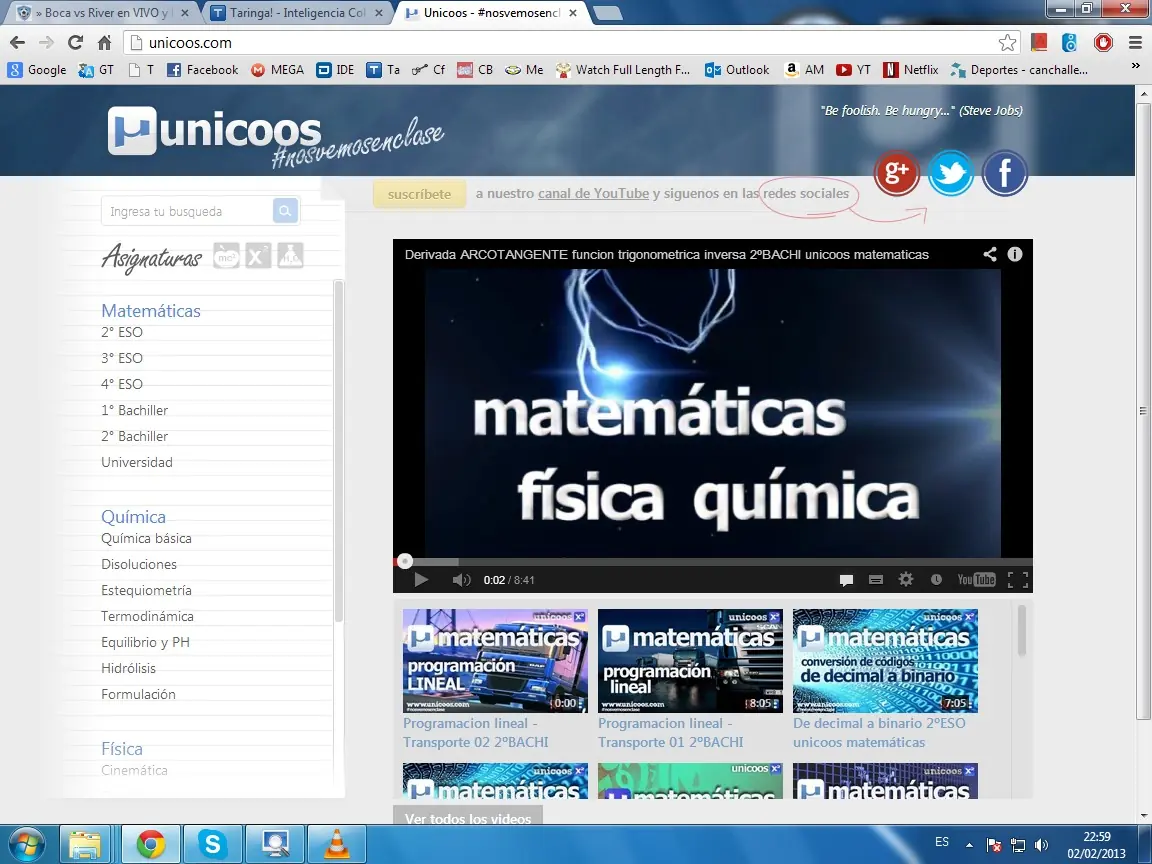Open Matemáticas category

pyautogui.click(x=151, y=311)
